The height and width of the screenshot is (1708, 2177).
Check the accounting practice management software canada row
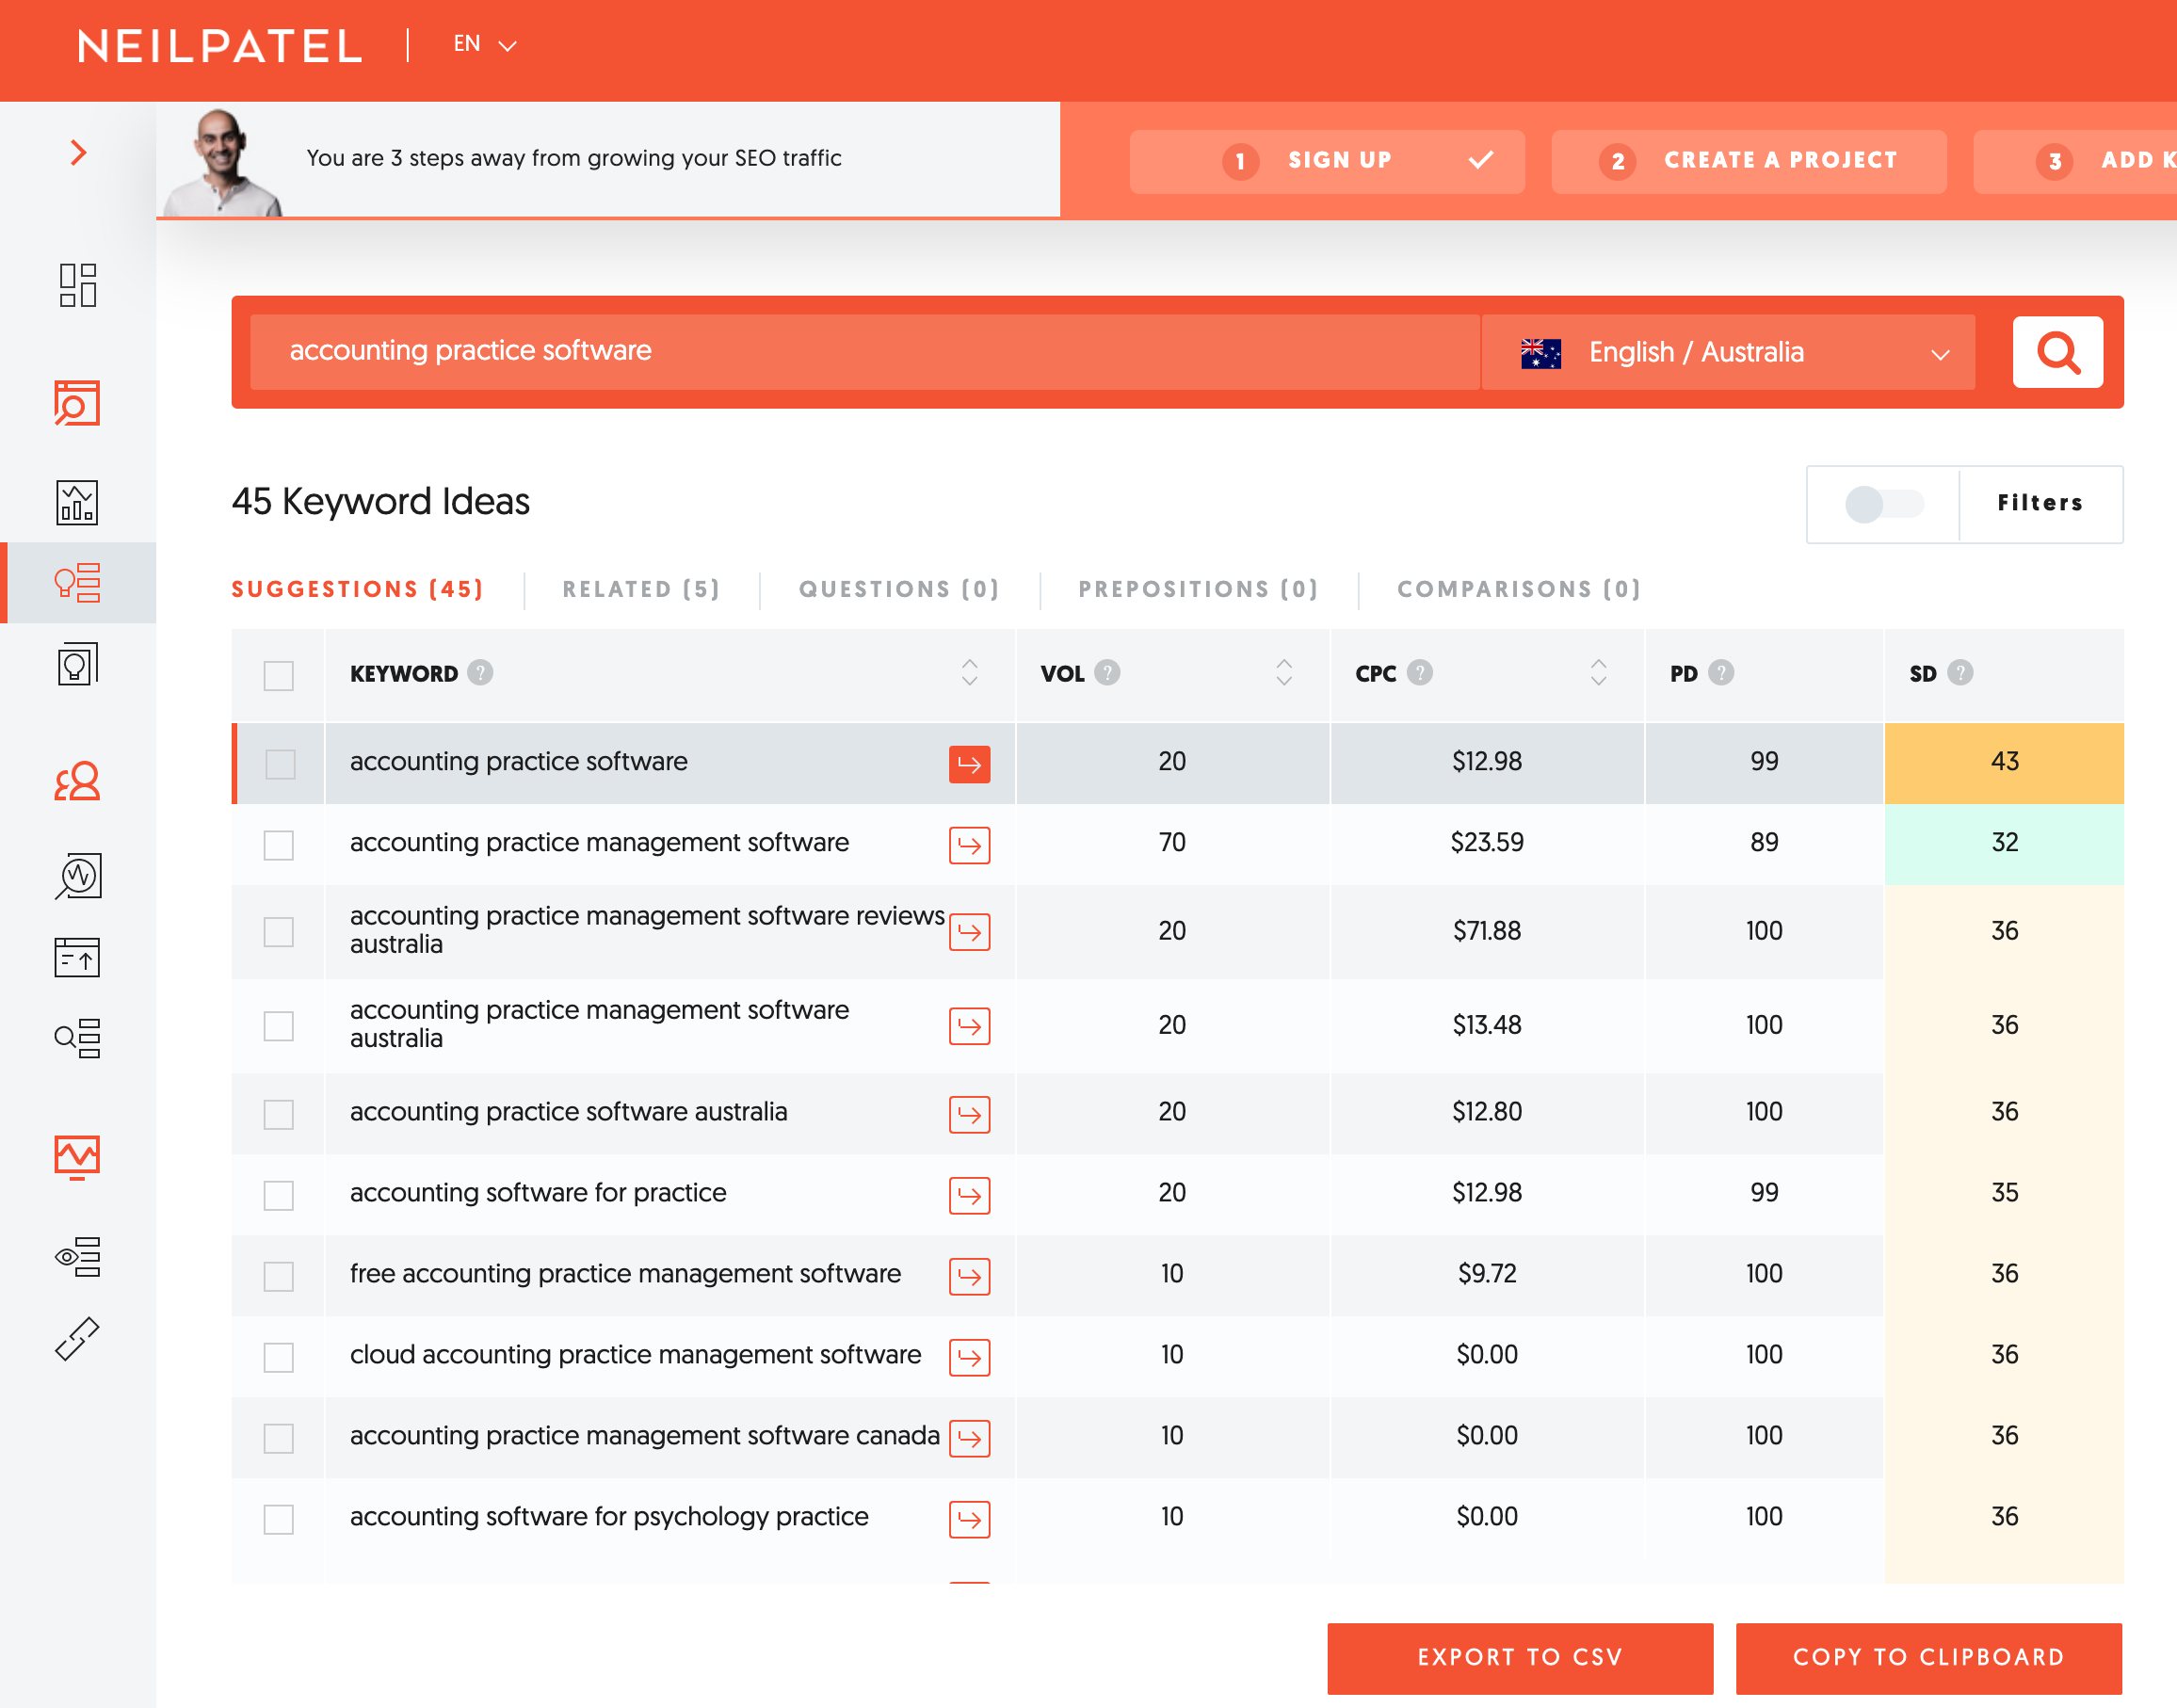[x=278, y=1438]
